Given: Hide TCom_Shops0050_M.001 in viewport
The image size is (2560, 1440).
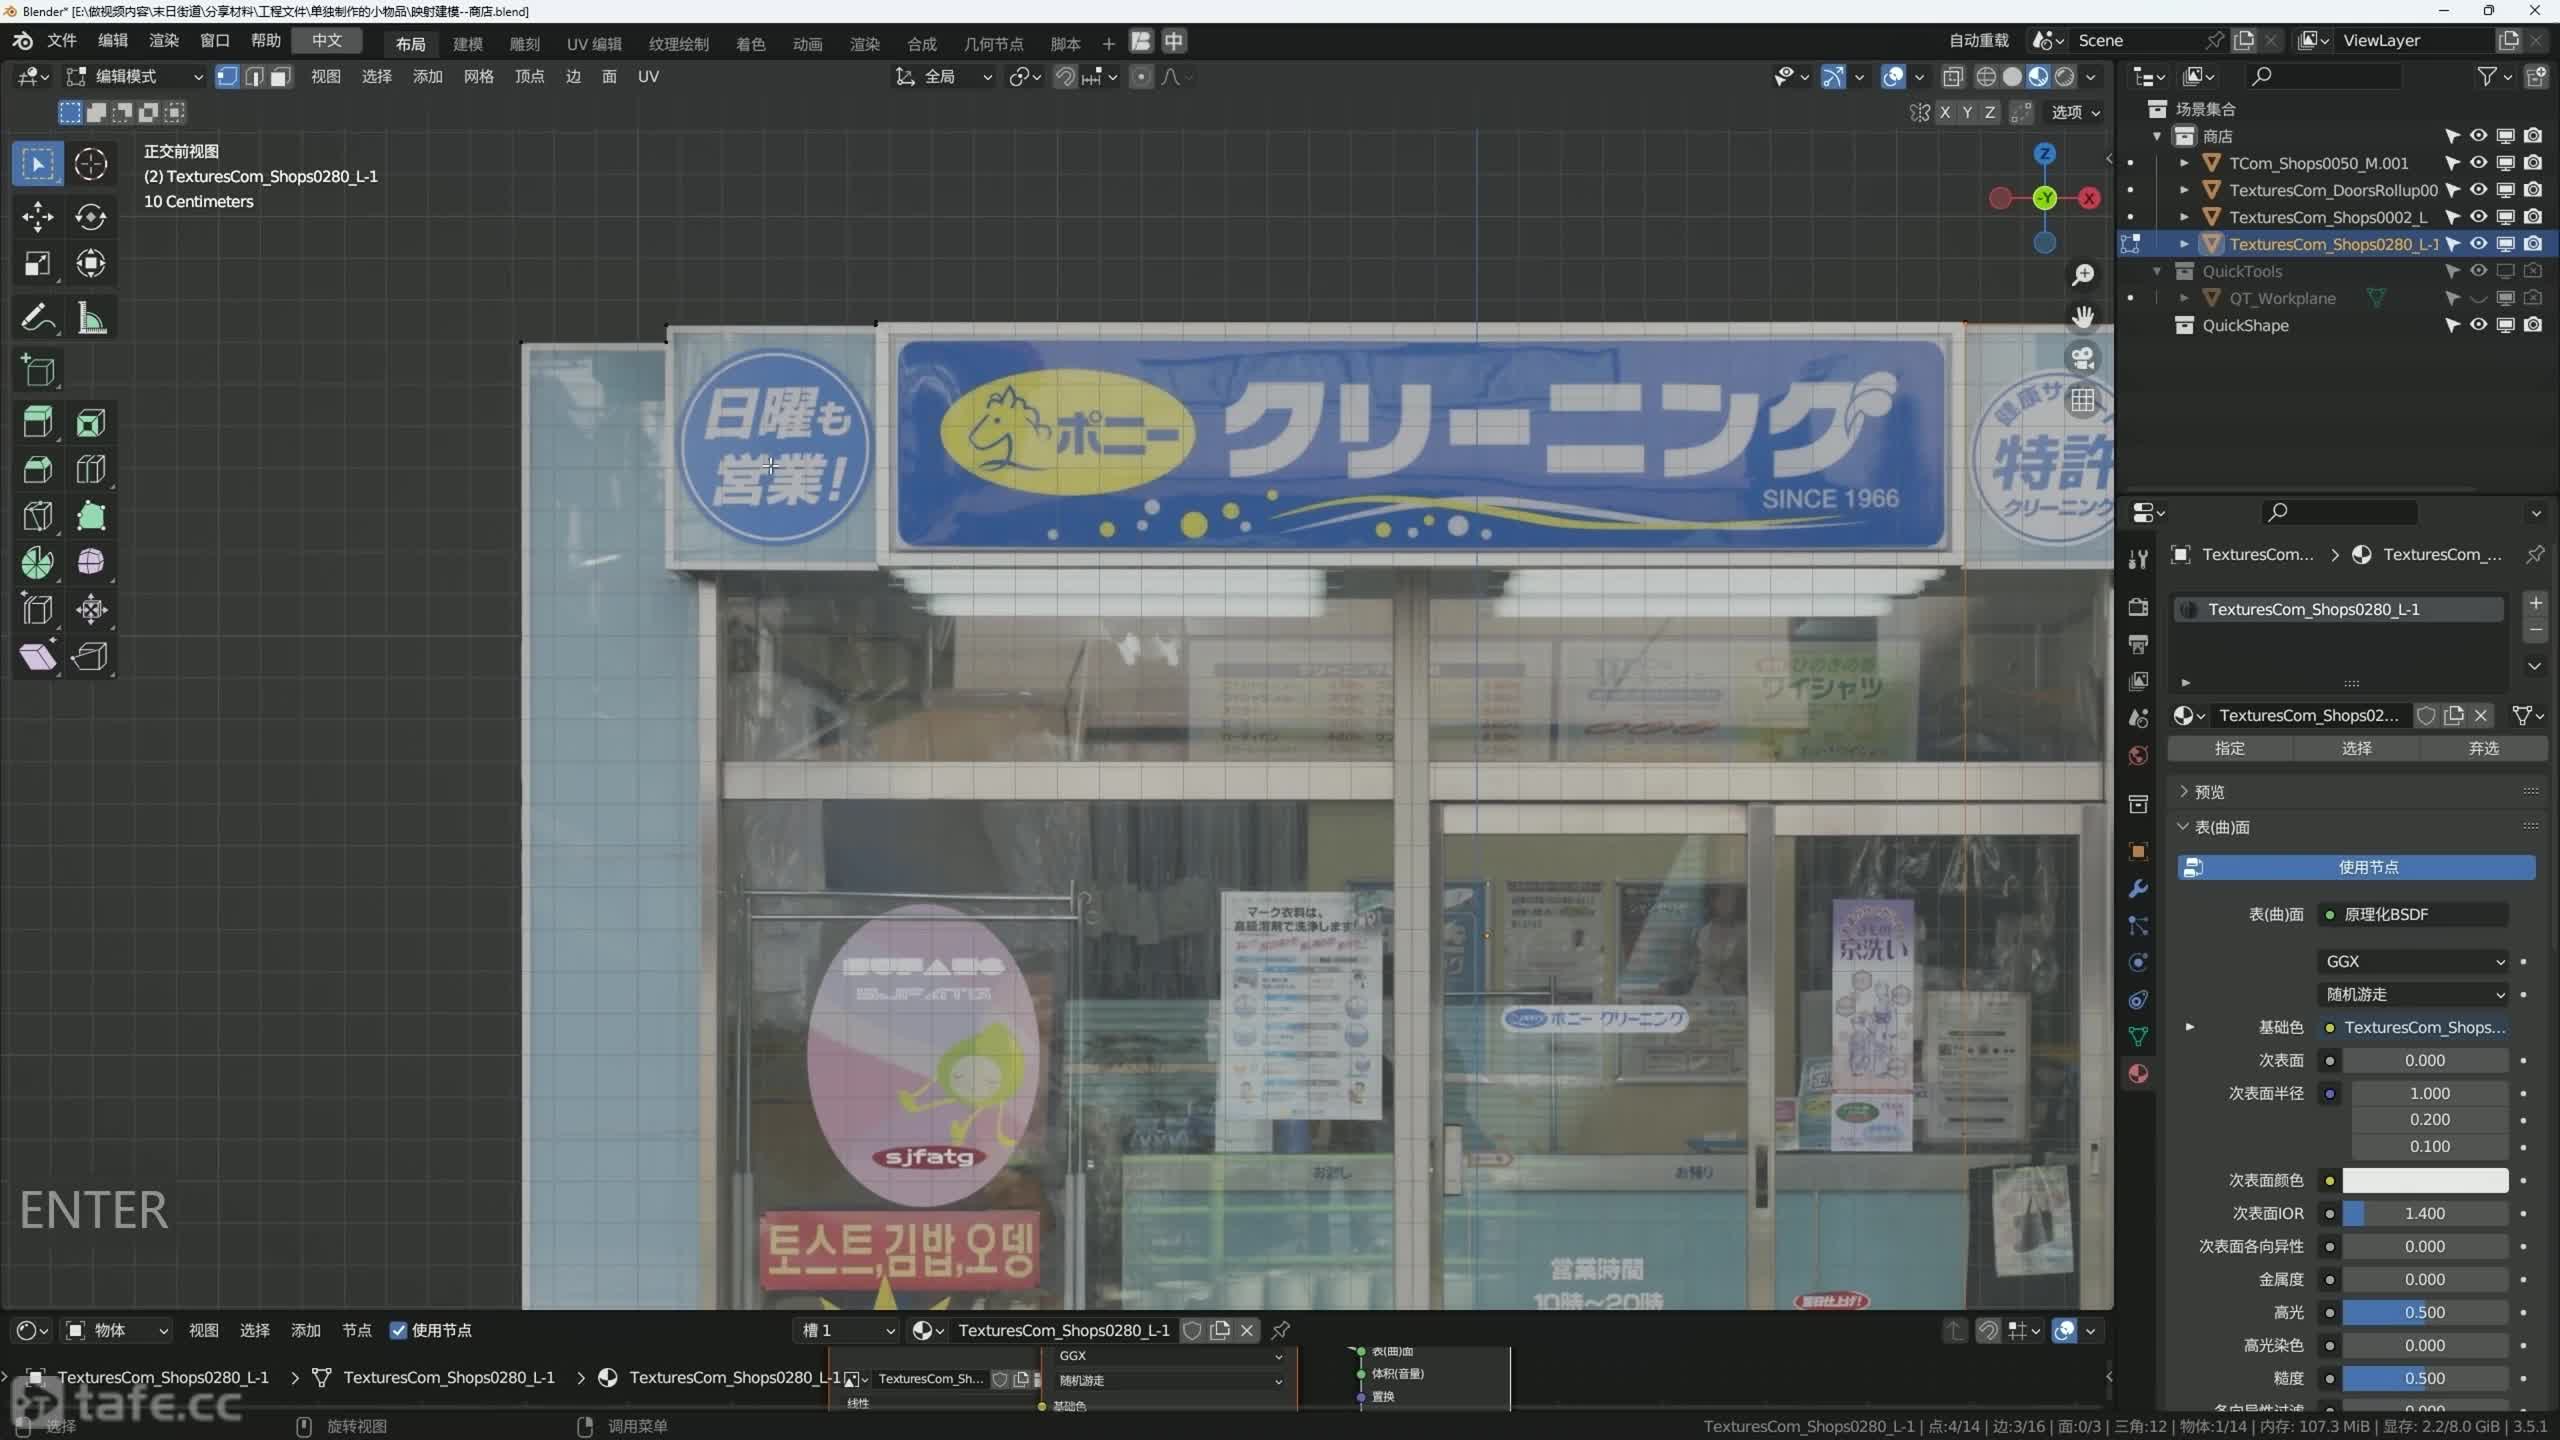Looking at the screenshot, I should (x=2478, y=163).
